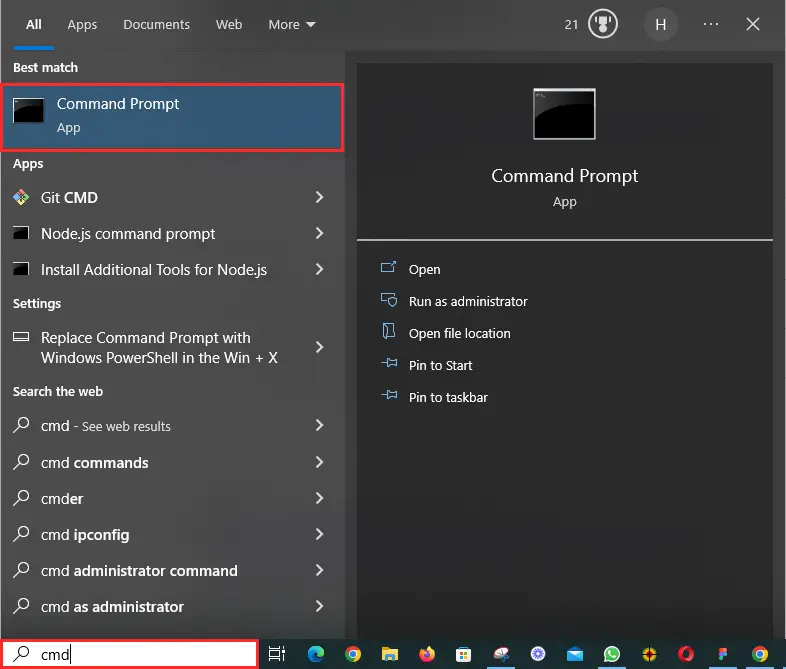Open the Mail app from the taskbar
The width and height of the screenshot is (786, 669).
point(575,654)
